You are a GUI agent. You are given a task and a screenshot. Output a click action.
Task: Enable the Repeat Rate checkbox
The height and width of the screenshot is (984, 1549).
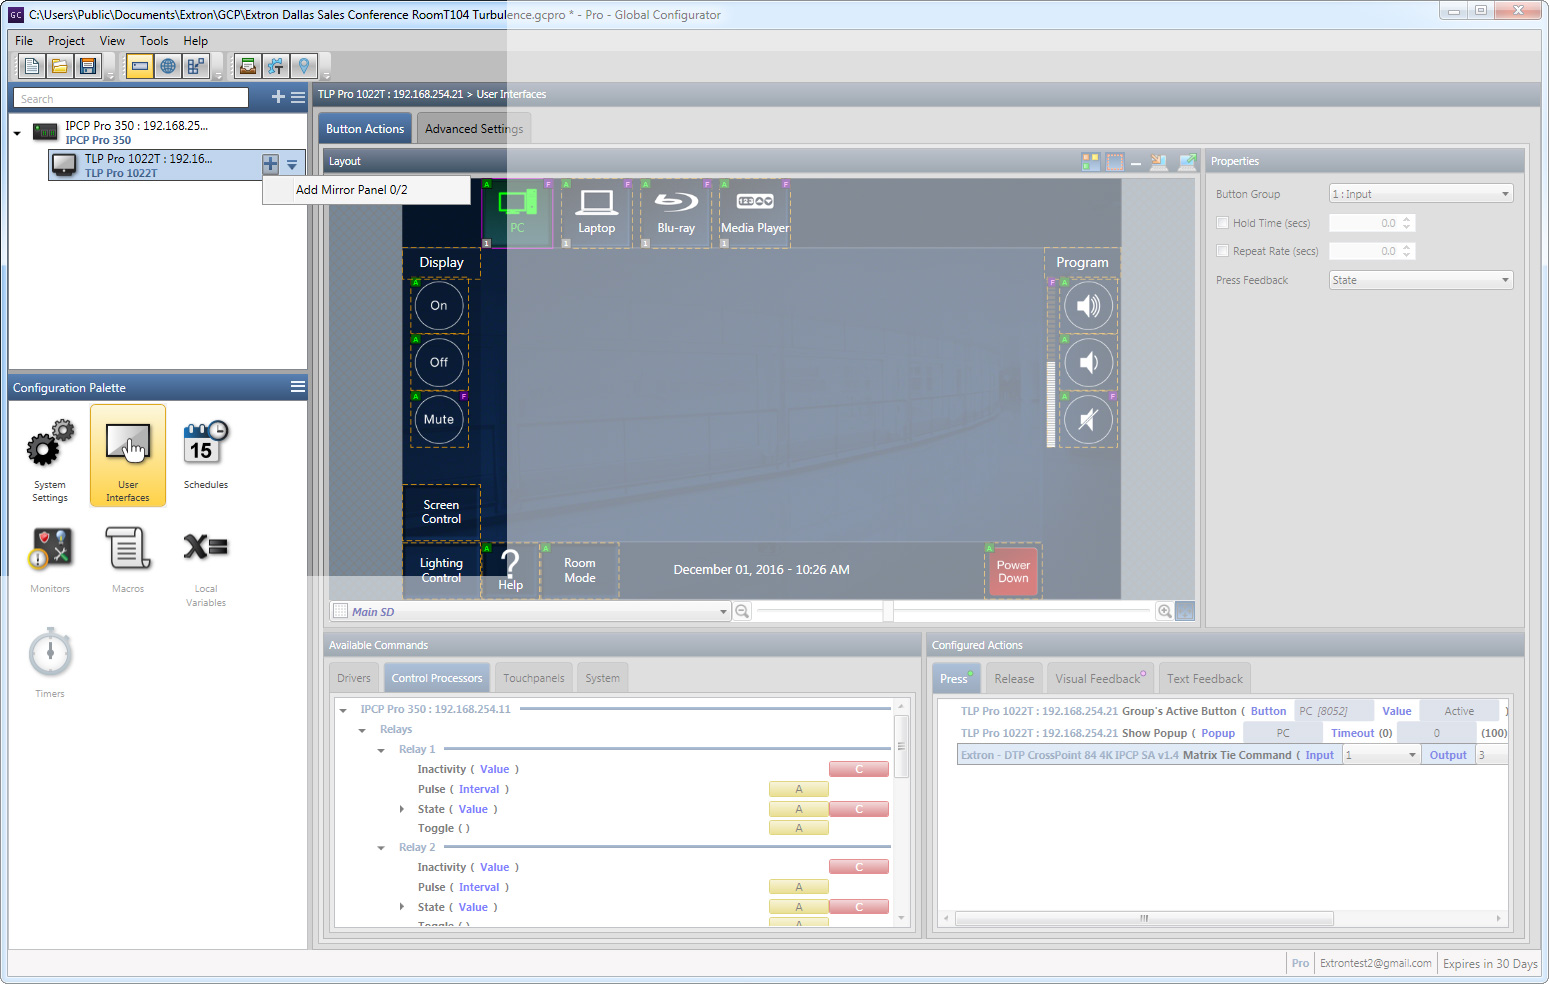(1222, 250)
